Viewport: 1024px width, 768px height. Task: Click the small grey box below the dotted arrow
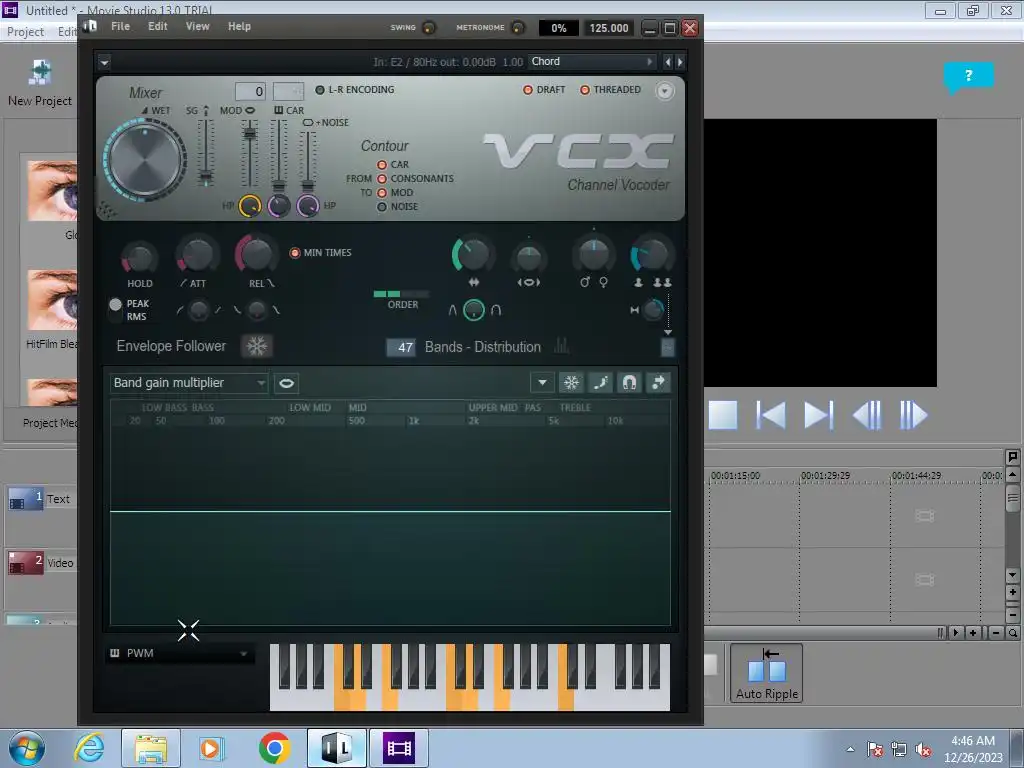pyautogui.click(x=667, y=348)
